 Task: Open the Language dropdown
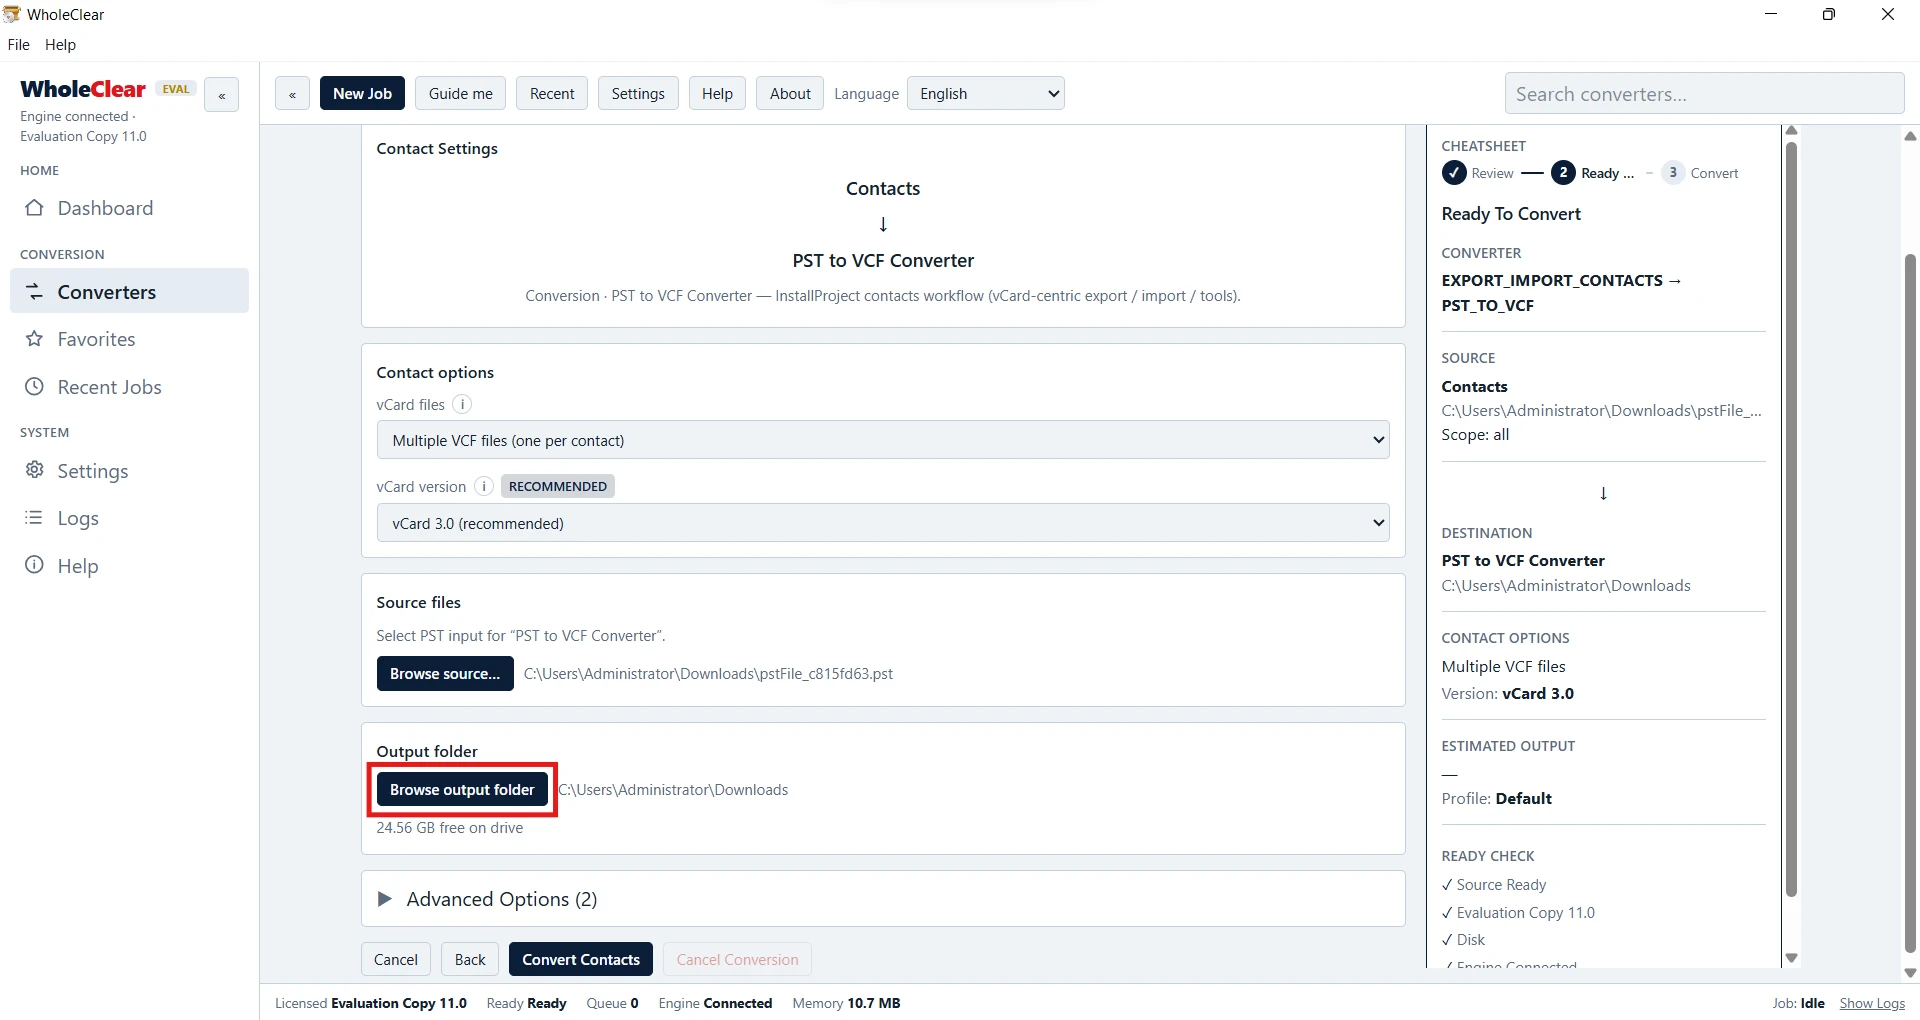click(x=985, y=94)
